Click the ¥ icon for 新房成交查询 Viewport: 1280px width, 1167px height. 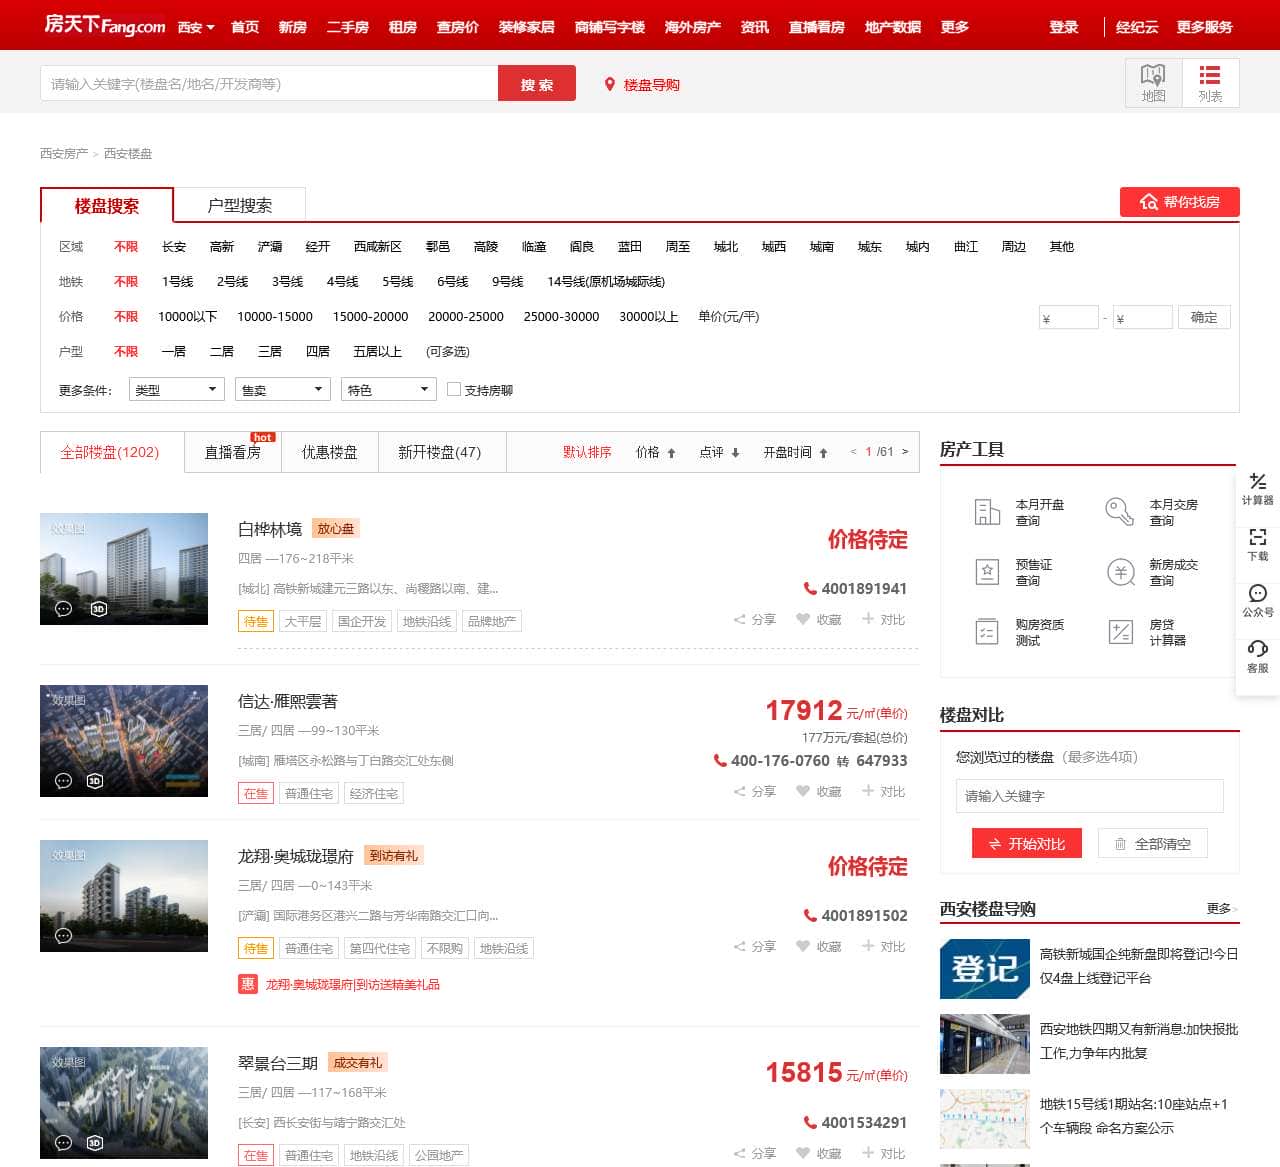(1120, 572)
